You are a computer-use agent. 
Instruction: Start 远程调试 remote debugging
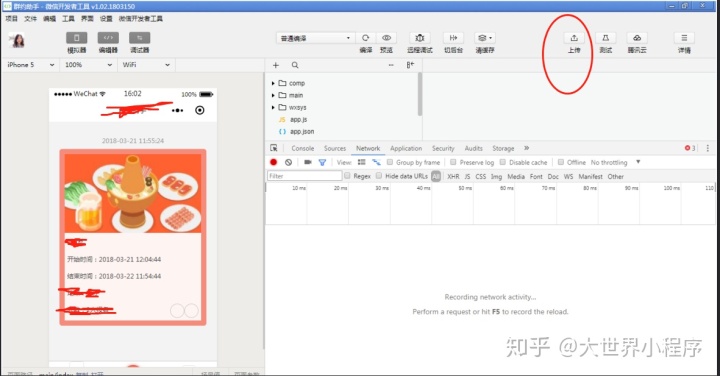point(420,38)
